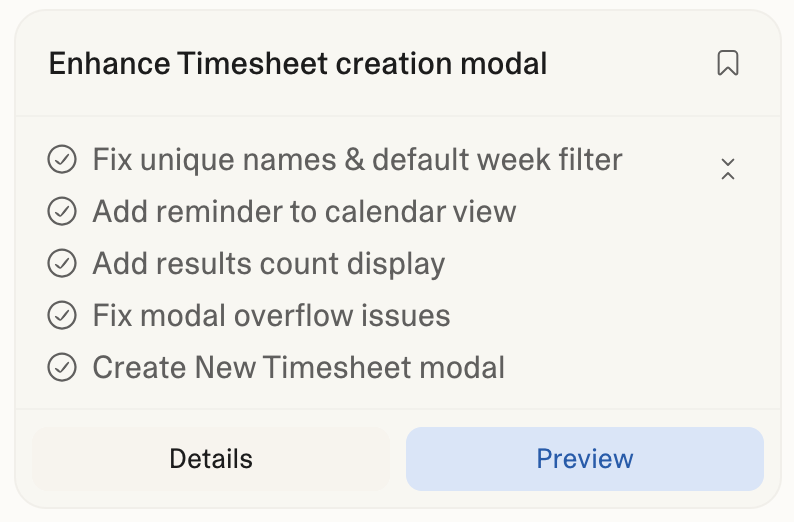
Task: Open the Preview
Action: coord(584,459)
